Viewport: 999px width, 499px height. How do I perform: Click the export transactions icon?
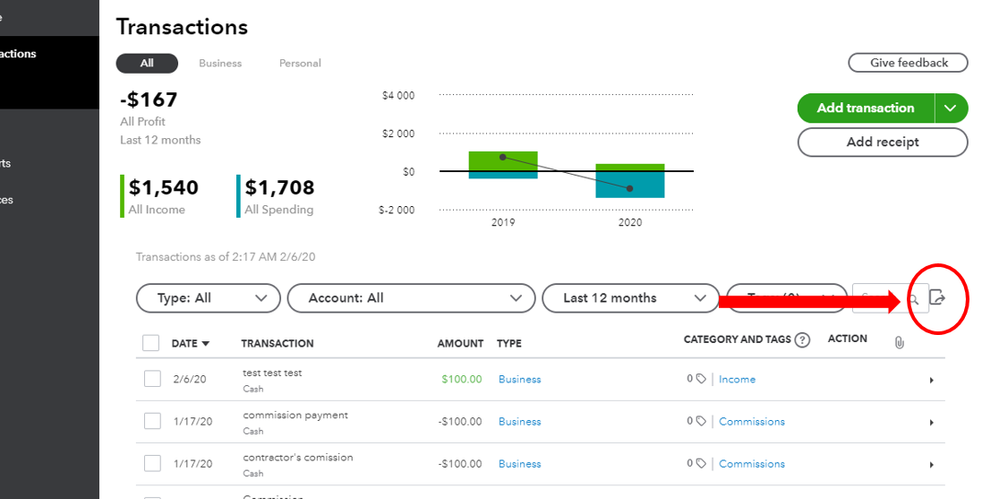[x=937, y=297]
